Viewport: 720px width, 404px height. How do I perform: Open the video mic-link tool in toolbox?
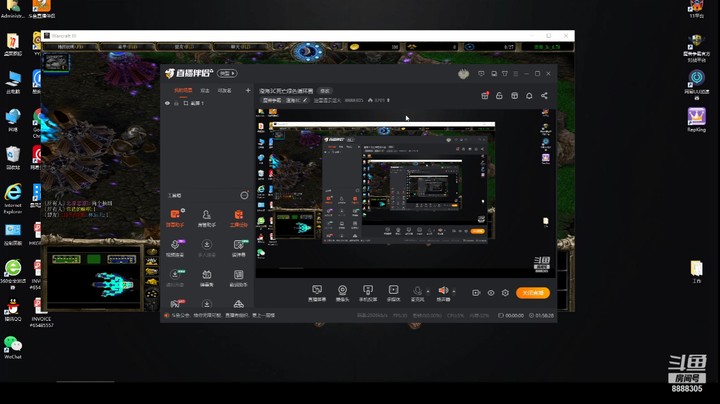175,248
